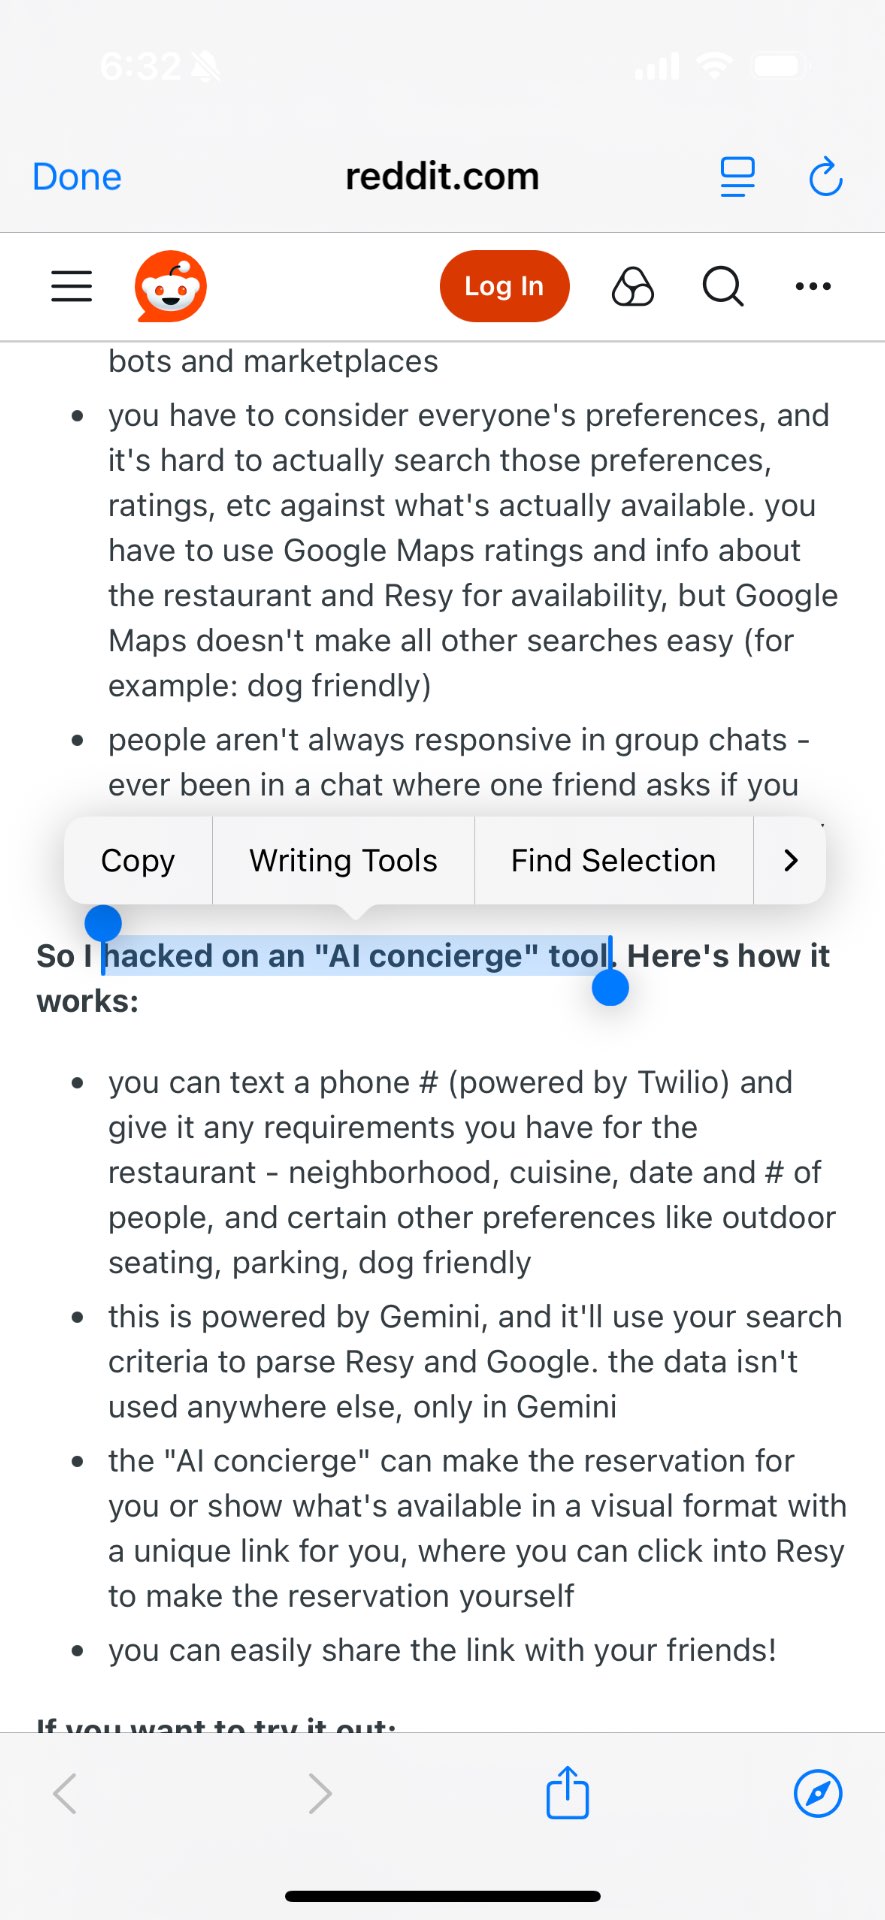
Task: Open the Reddit Answers icon
Action: click(633, 286)
